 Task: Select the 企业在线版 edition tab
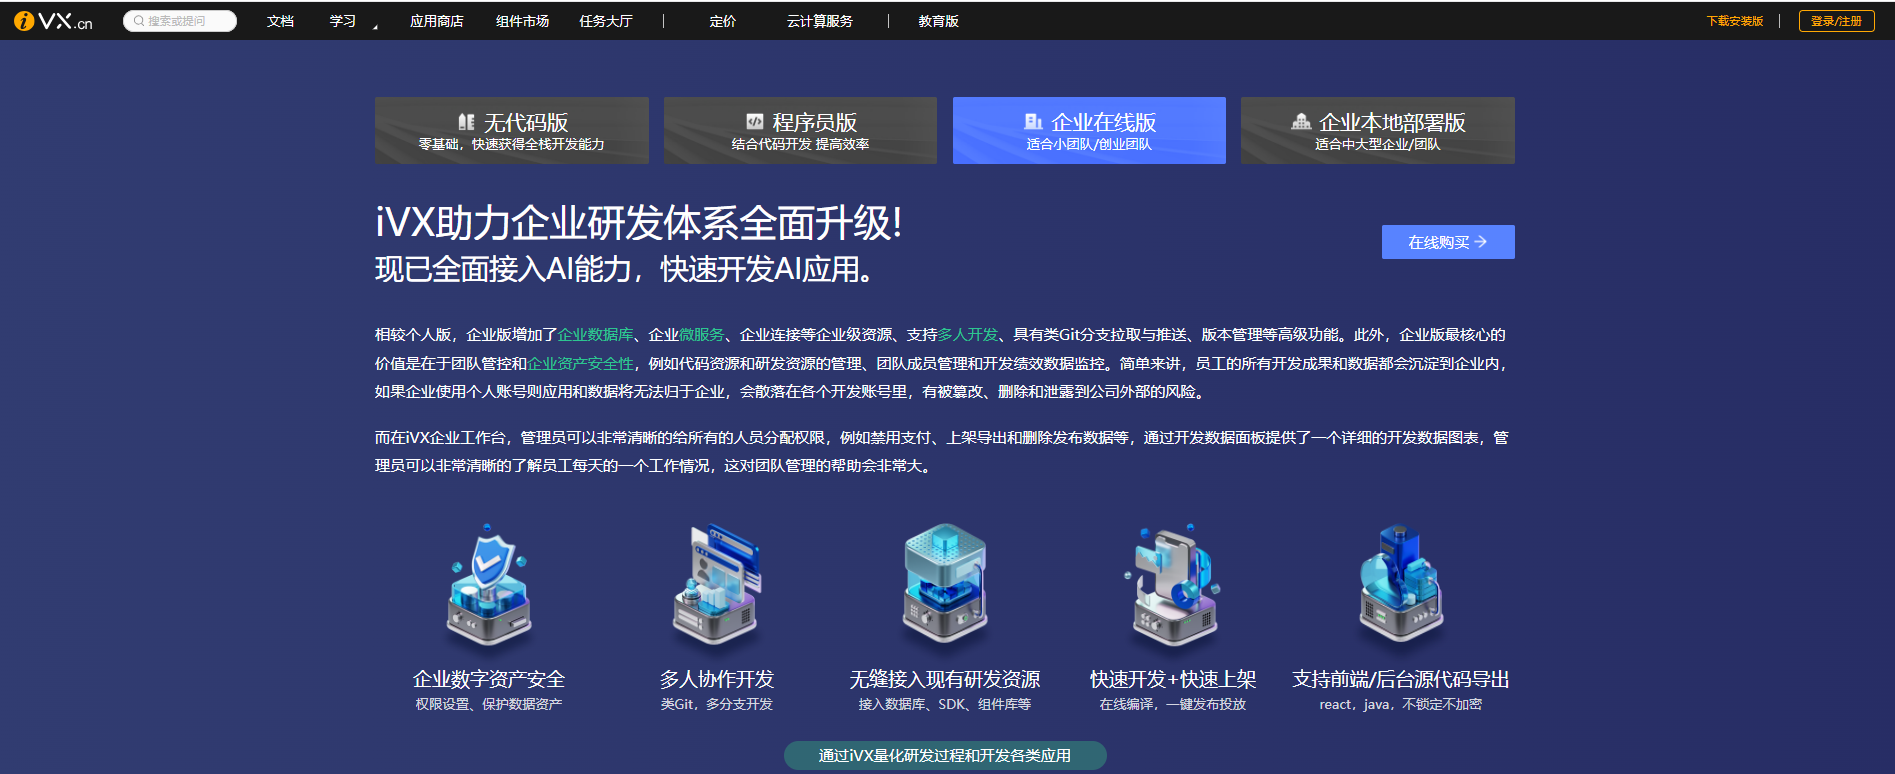(x=1089, y=130)
